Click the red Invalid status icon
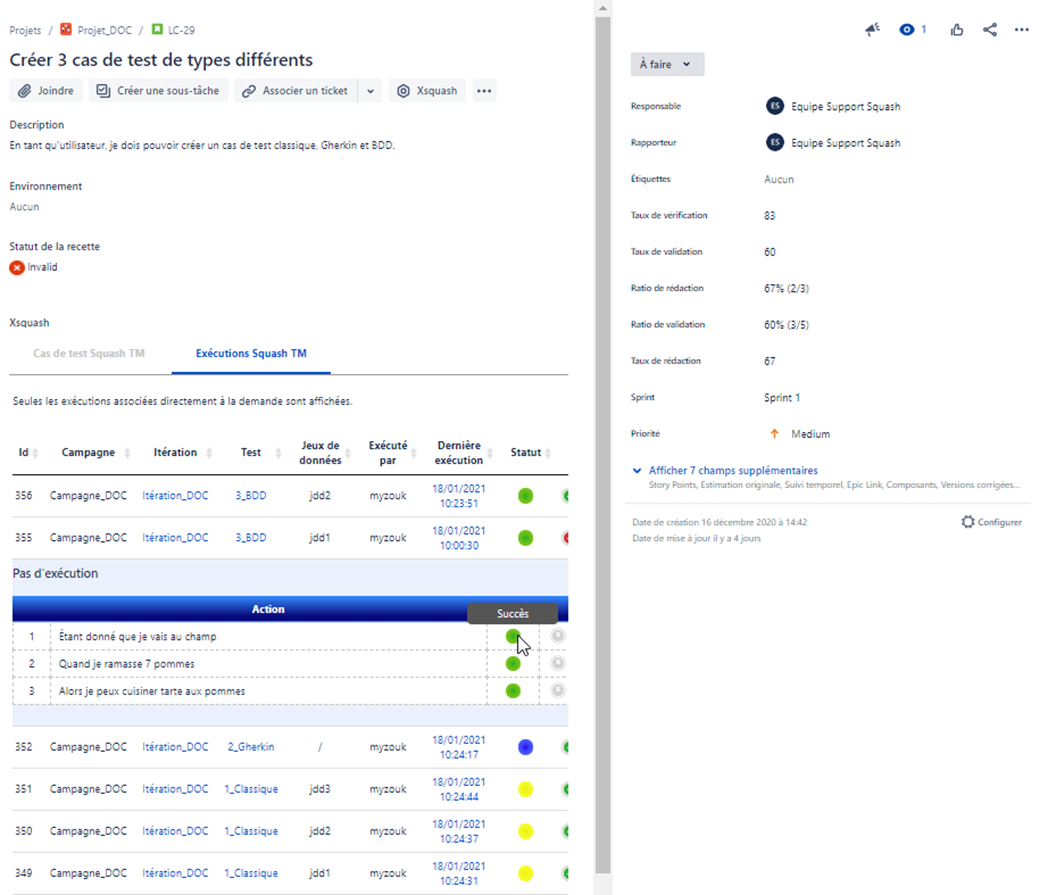This screenshot has height=895, width=1048. coord(17,267)
